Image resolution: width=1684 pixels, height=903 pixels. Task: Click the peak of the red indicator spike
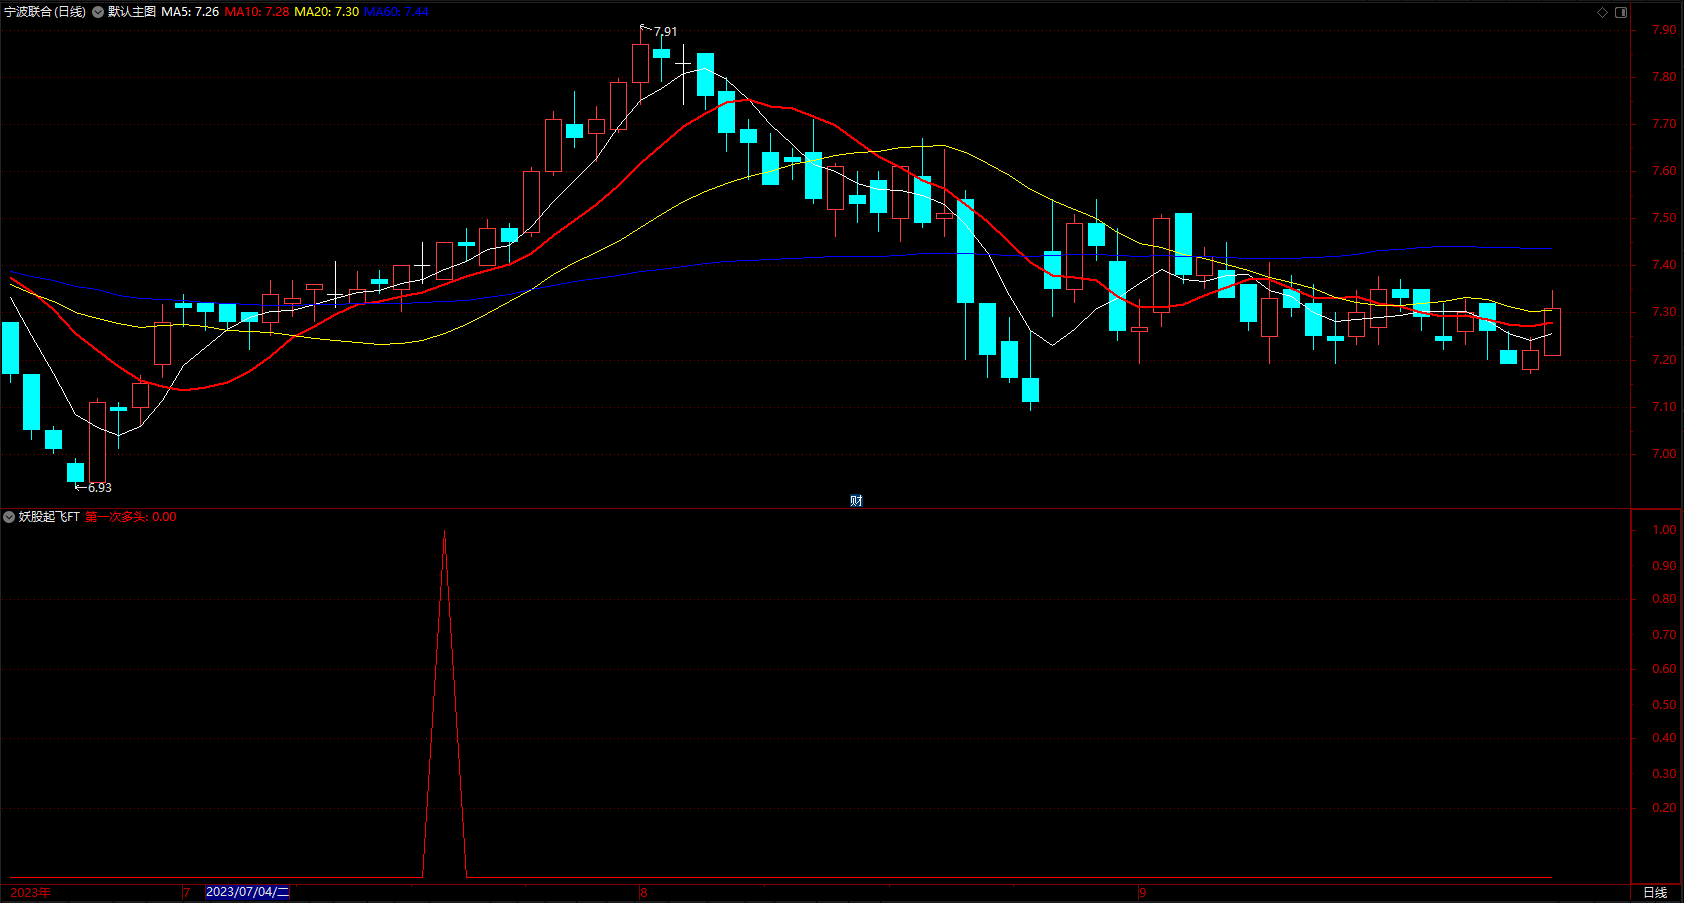[445, 531]
